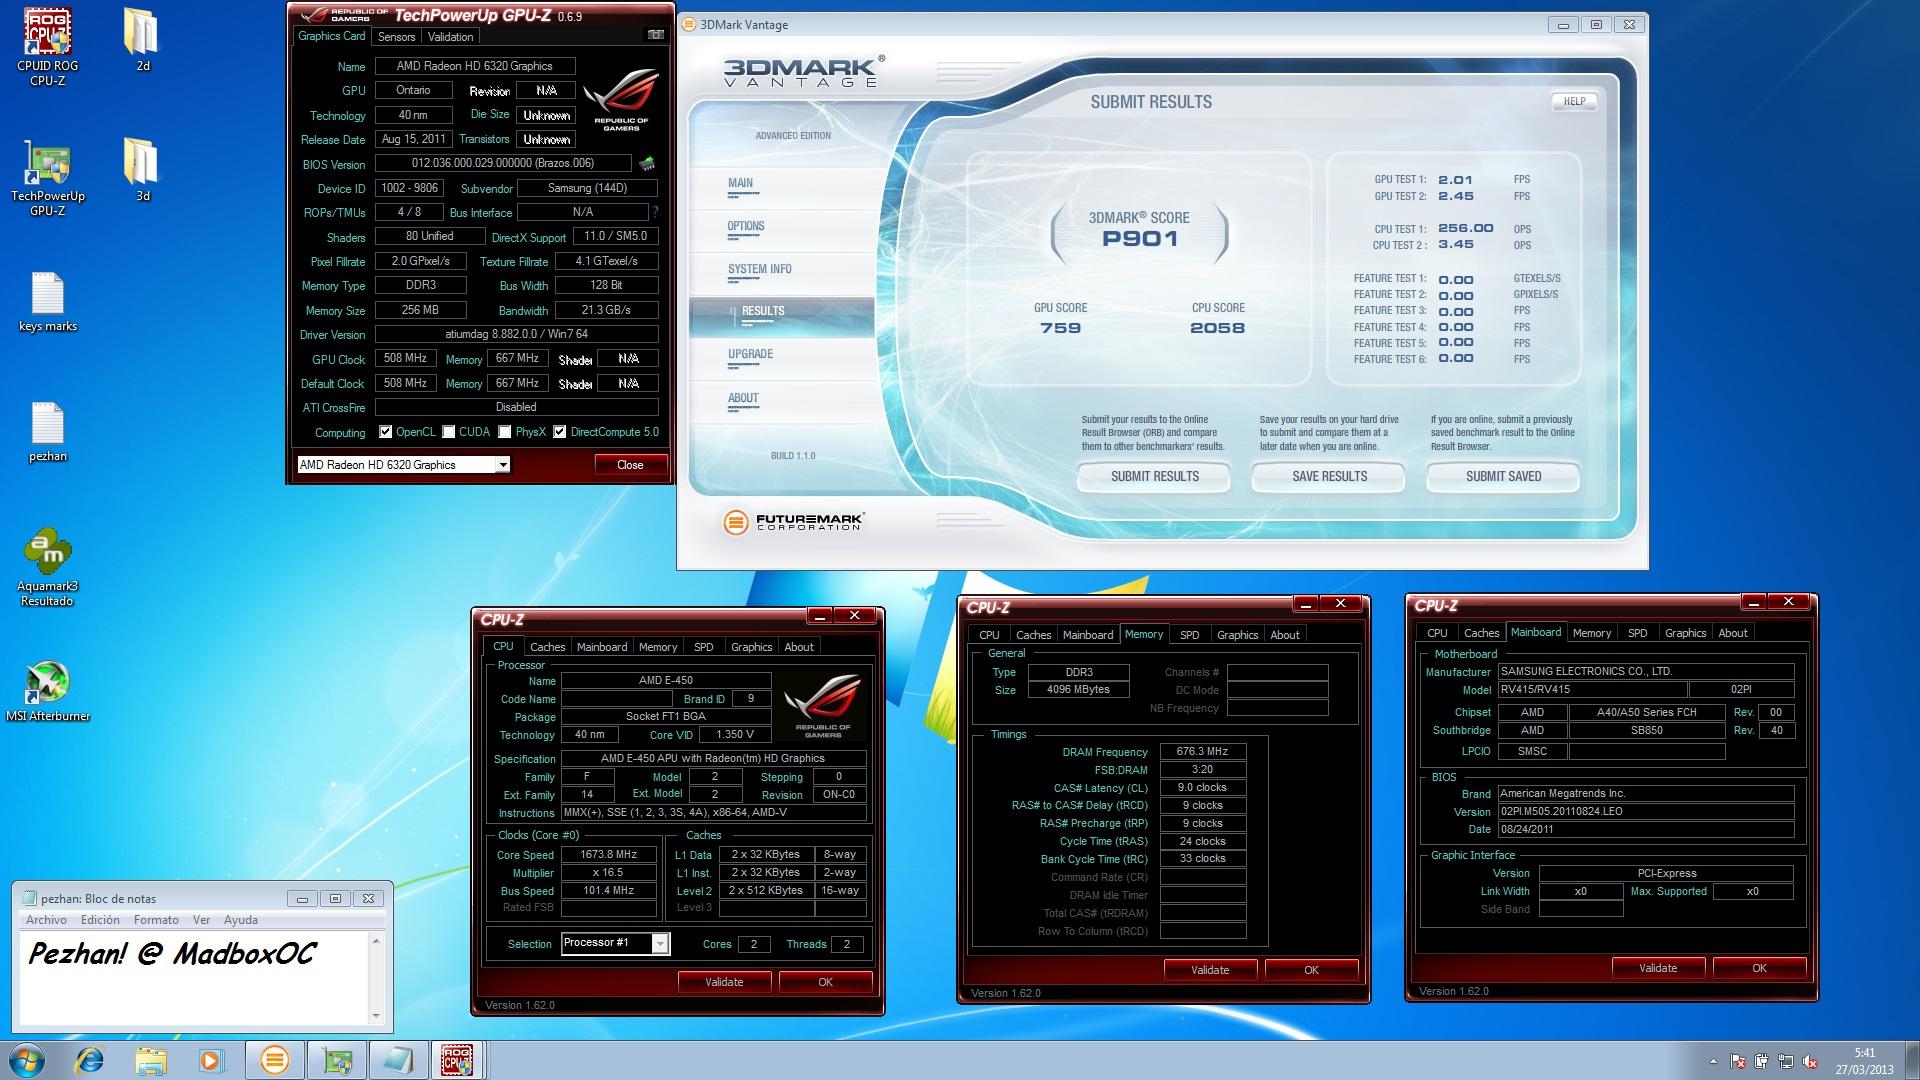Click SUBMIT RESULTS button in 3DMark

(1154, 477)
